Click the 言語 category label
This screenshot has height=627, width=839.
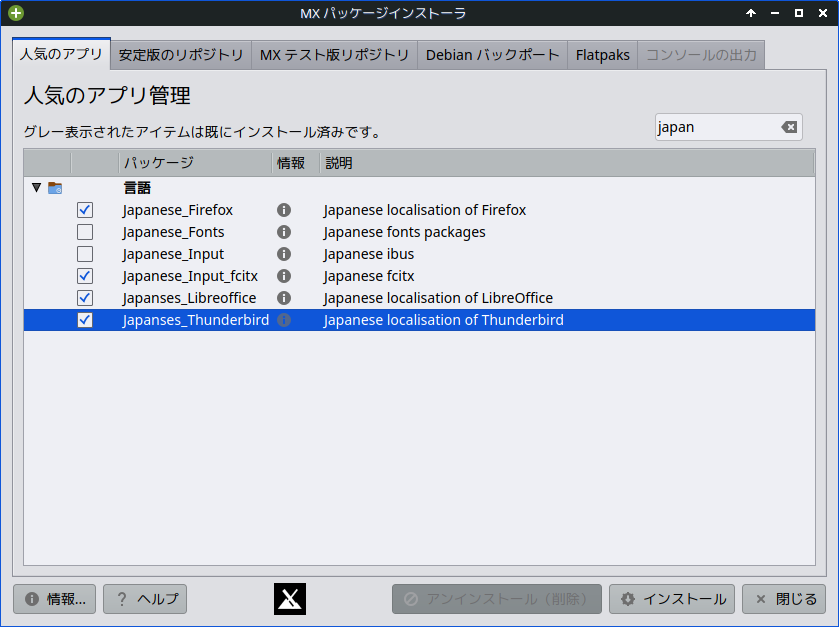(x=137, y=188)
